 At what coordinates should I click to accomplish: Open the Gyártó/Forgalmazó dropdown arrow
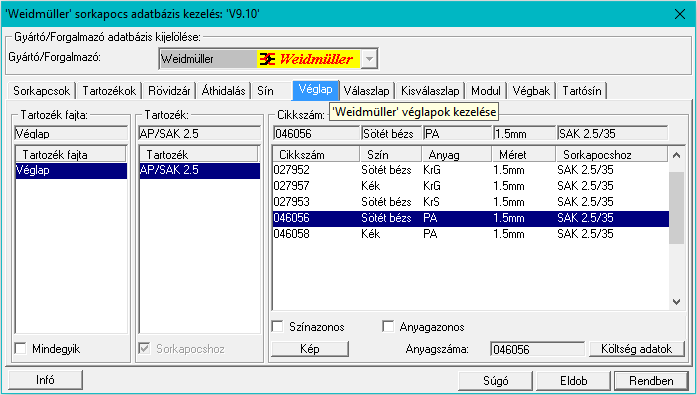pyautogui.click(x=369, y=59)
